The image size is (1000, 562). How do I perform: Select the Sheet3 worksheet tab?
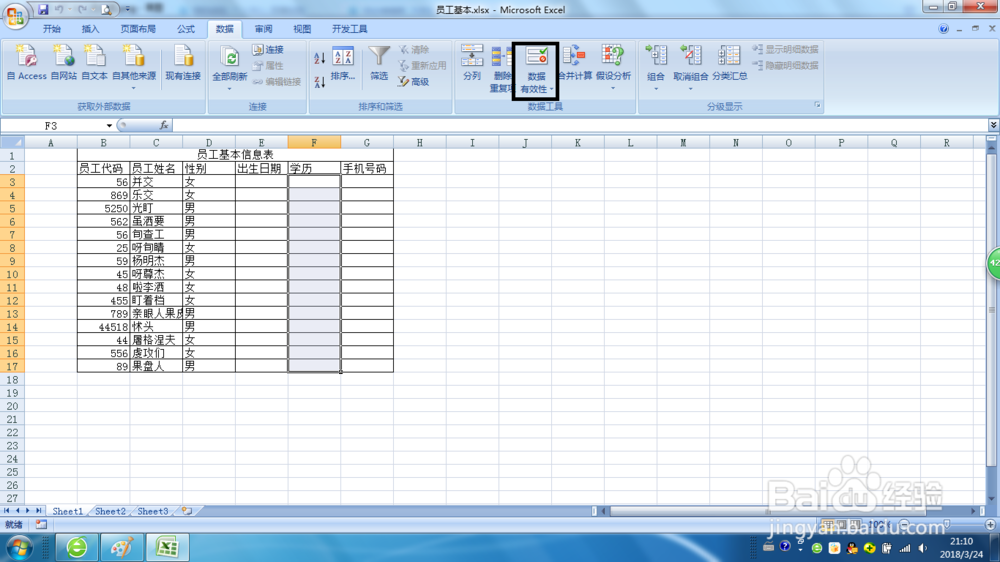153,511
